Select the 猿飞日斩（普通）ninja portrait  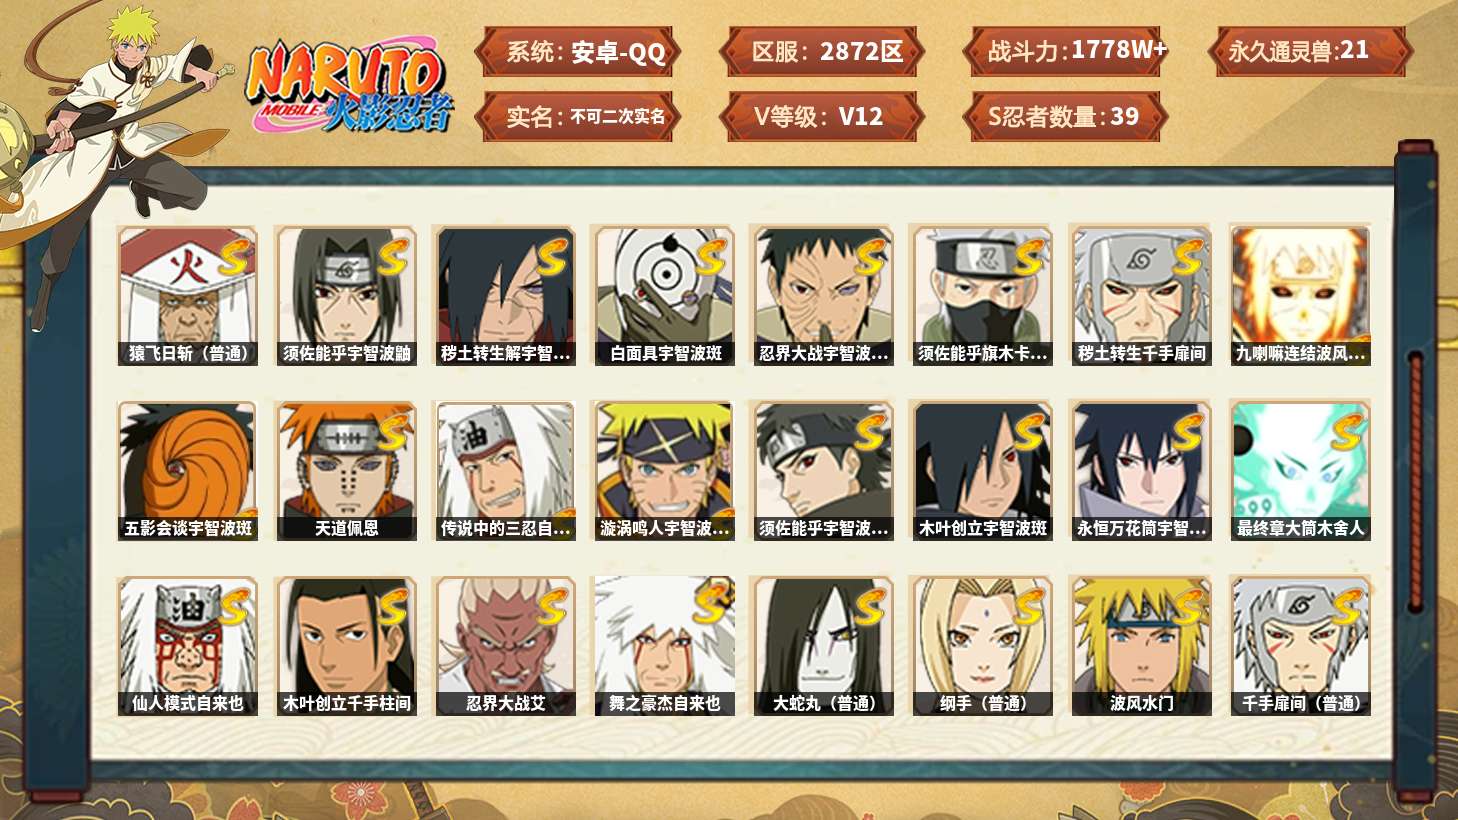pyautogui.click(x=187, y=296)
